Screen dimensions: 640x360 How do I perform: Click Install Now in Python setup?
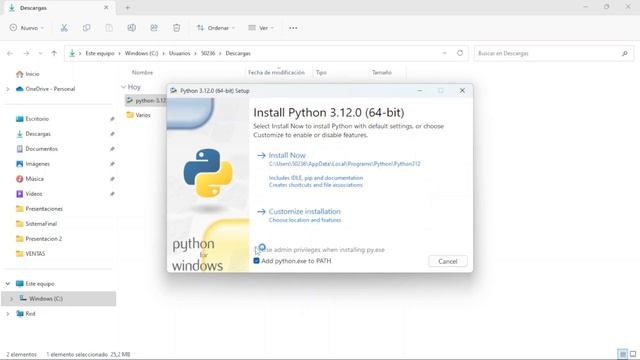tap(287, 155)
